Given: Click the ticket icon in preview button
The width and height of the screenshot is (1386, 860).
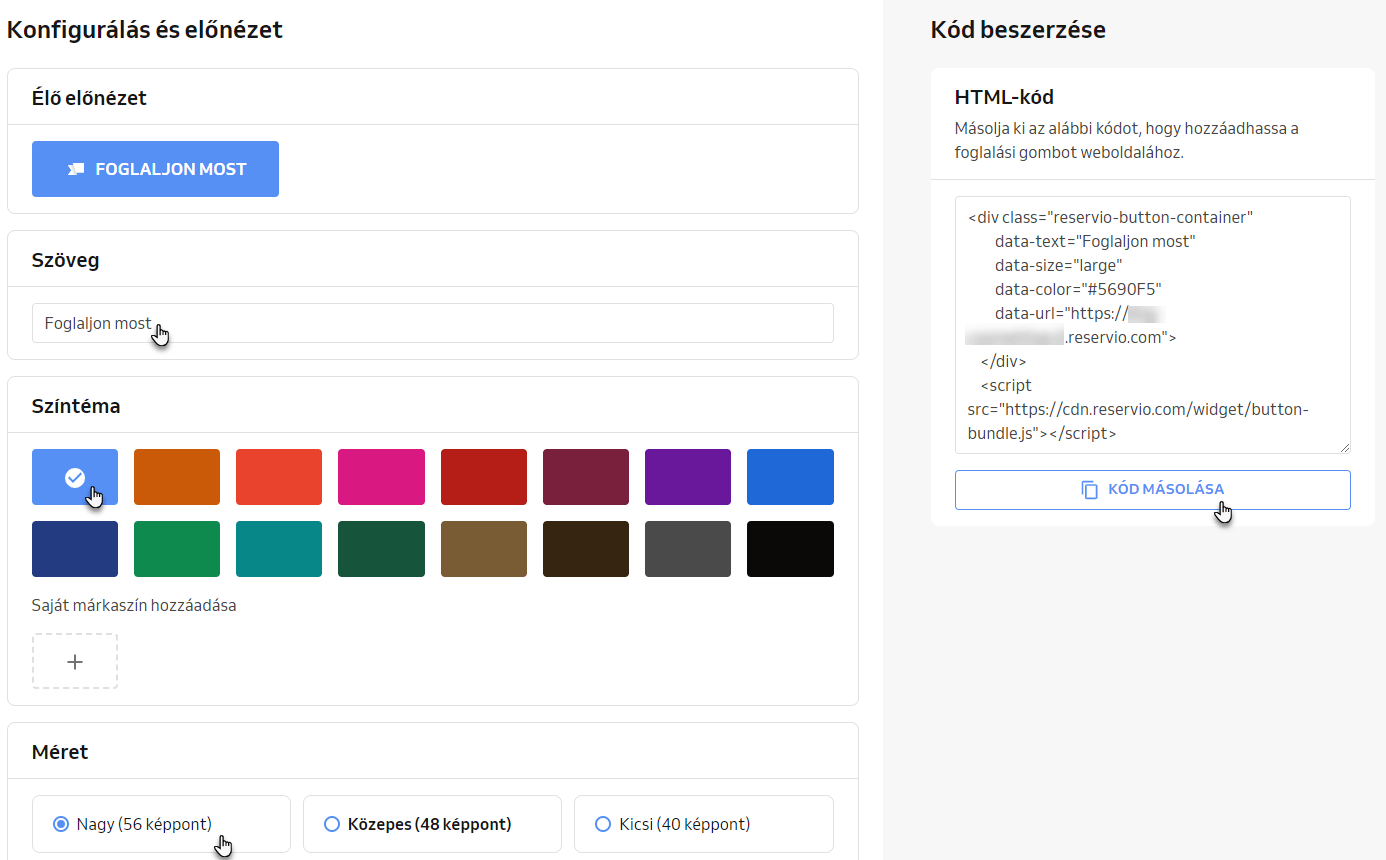Looking at the screenshot, I should 76,169.
